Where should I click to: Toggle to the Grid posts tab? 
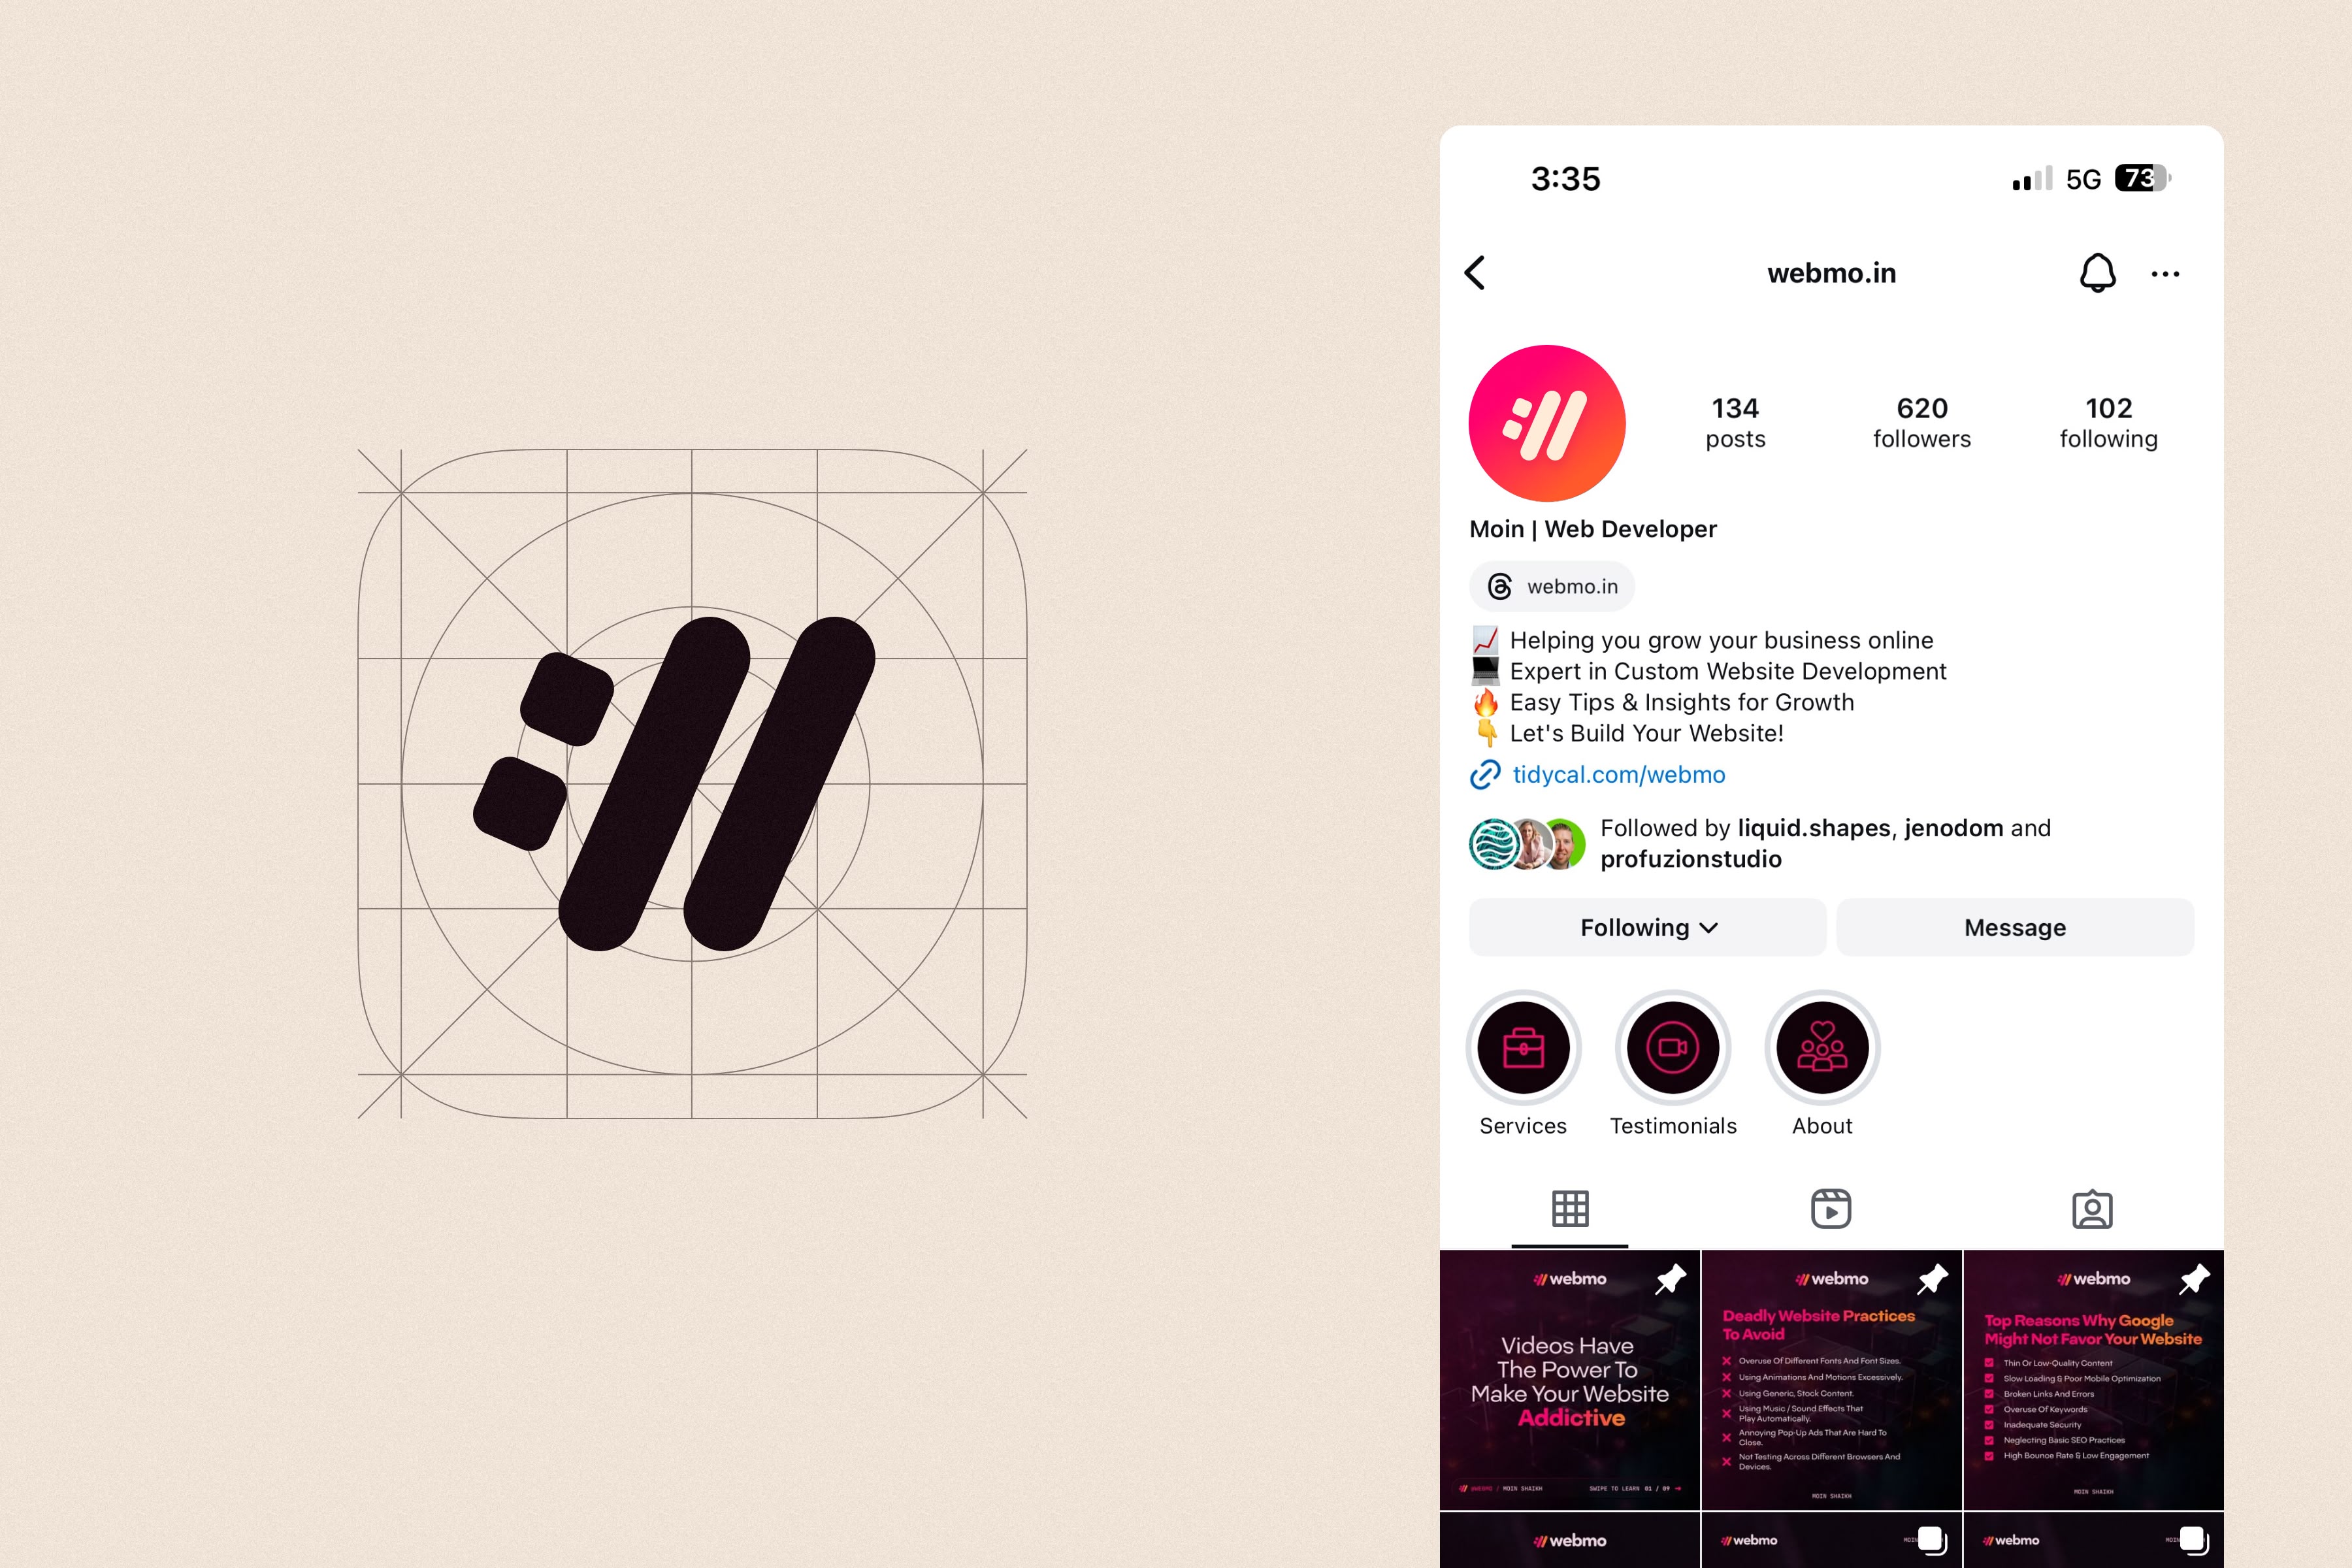coord(1570,1209)
